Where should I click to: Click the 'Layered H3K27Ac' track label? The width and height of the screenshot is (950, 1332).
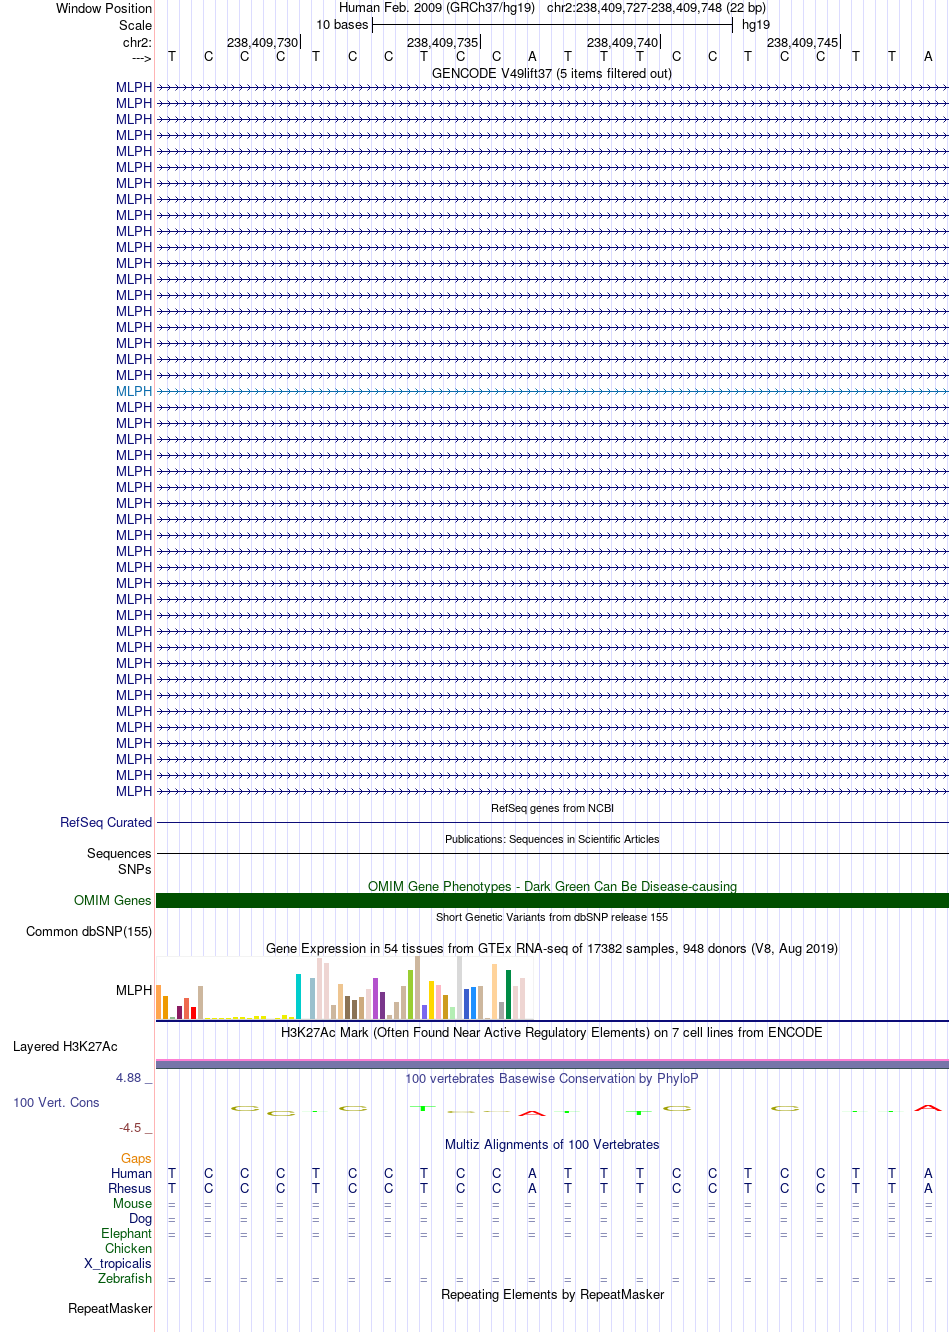(x=65, y=1046)
